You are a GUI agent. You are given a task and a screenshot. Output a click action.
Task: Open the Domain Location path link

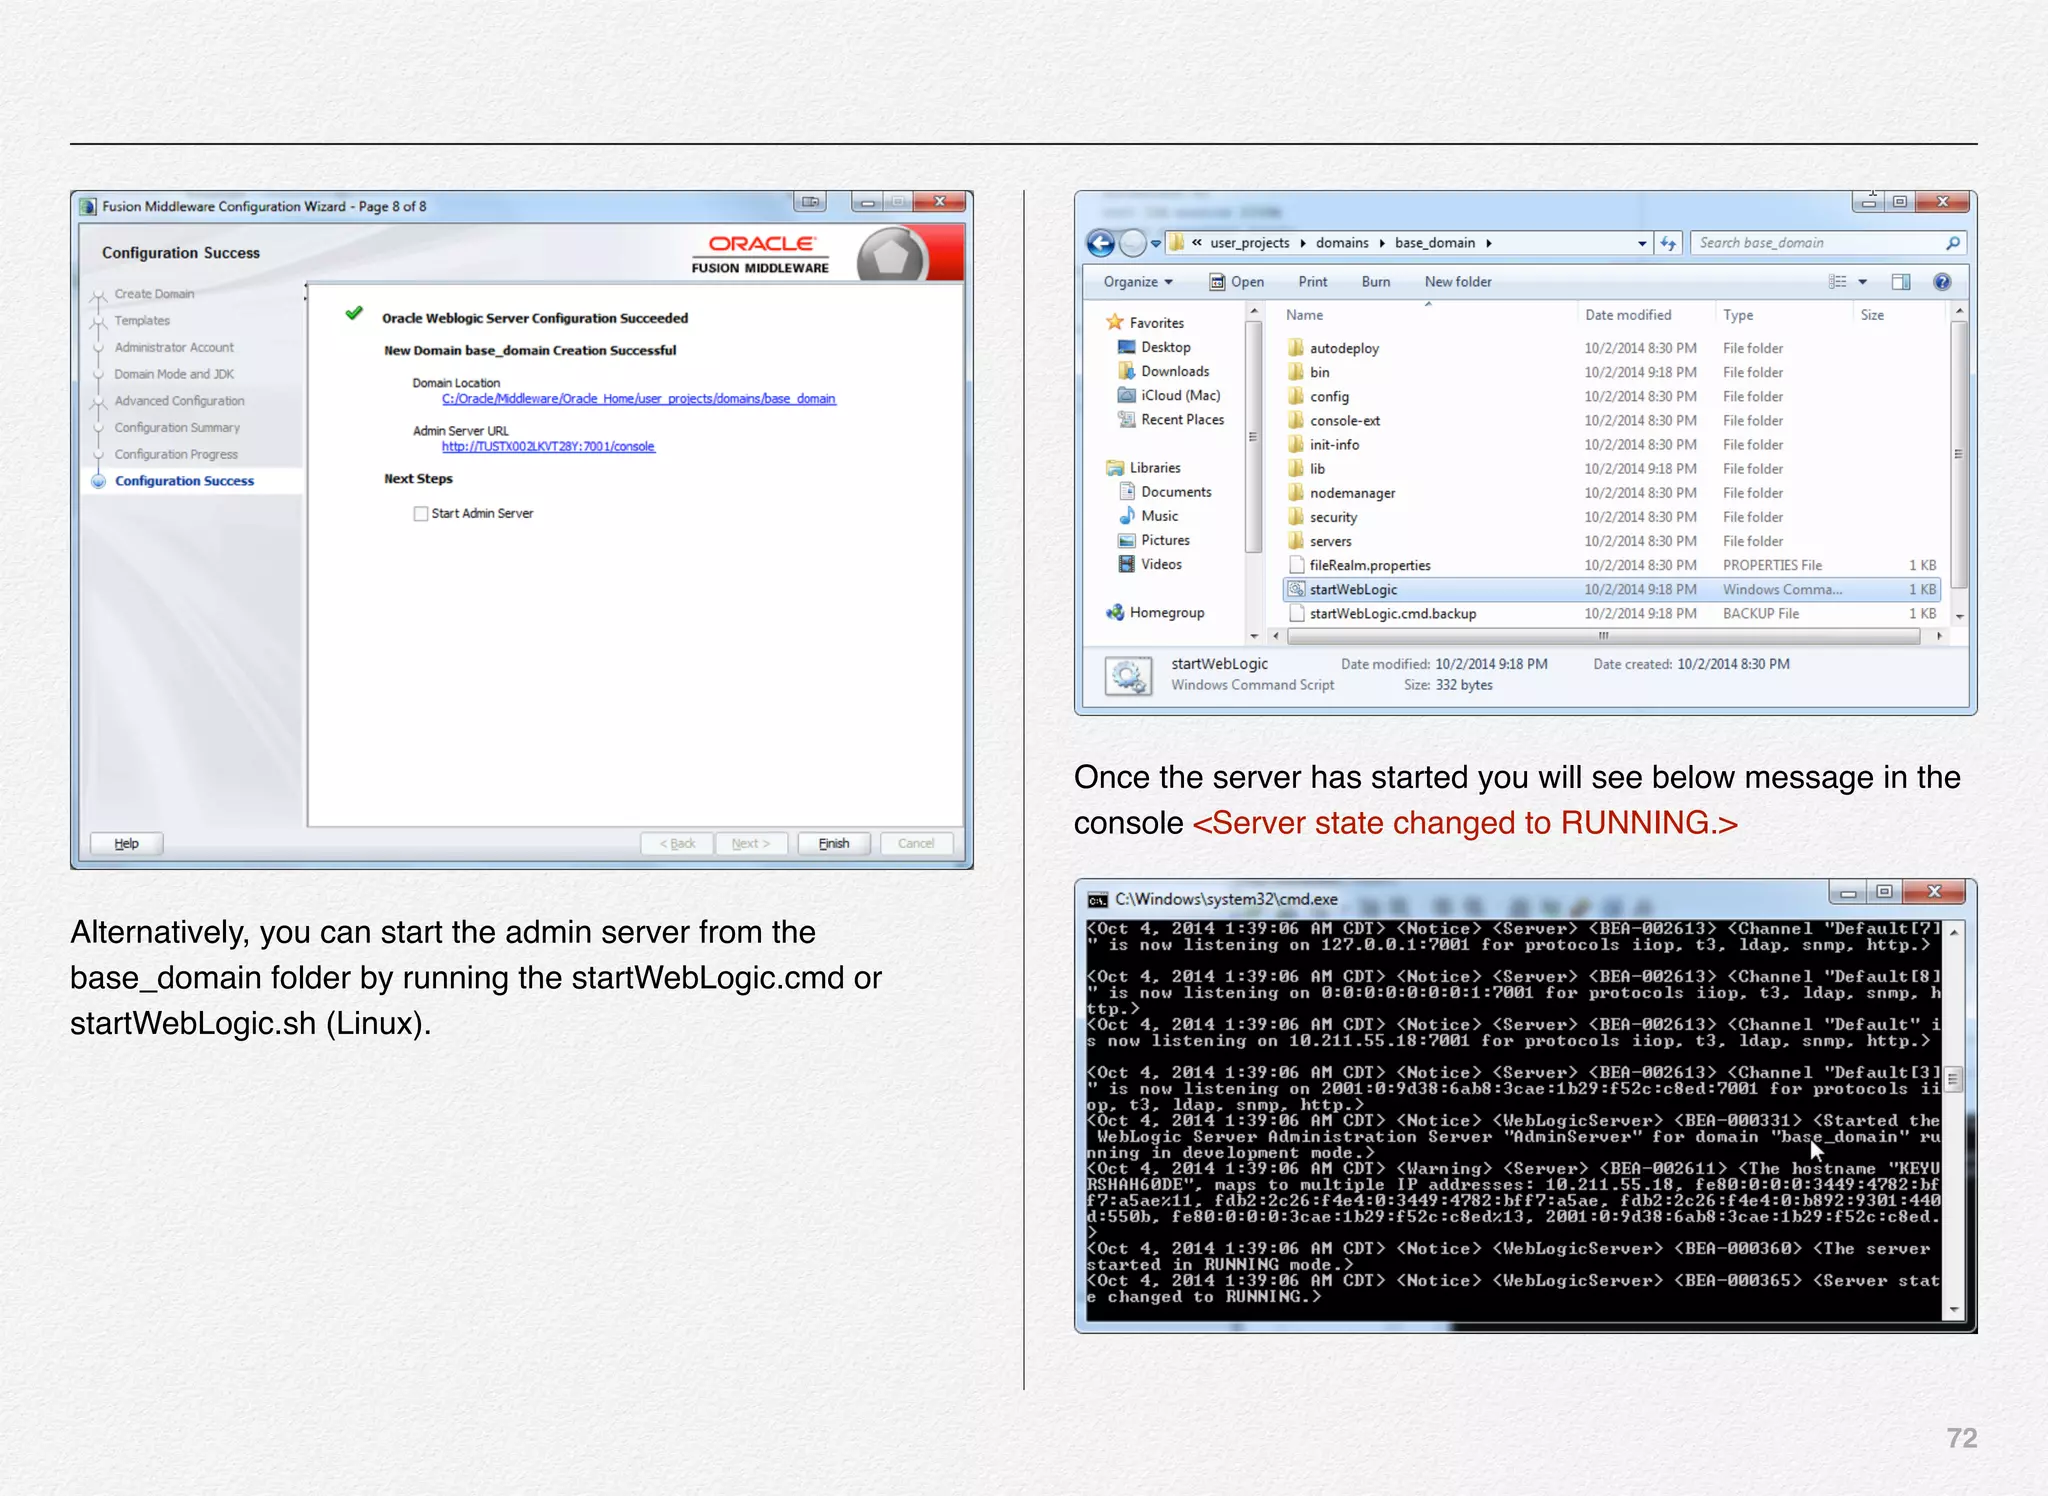[638, 399]
